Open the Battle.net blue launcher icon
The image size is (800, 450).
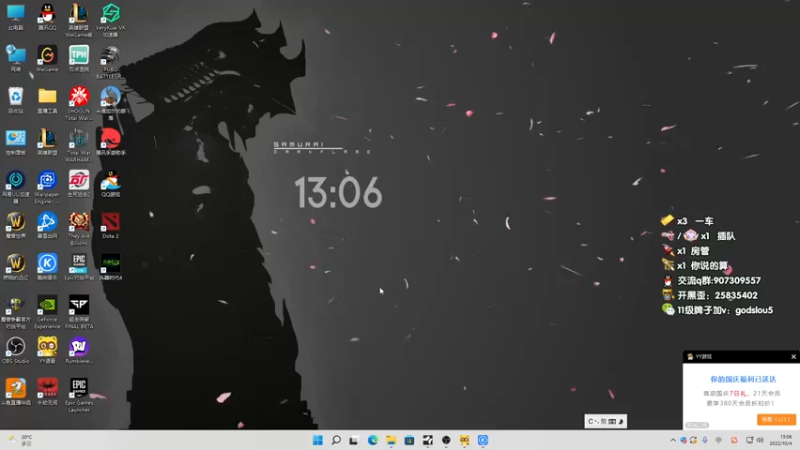pyautogui.click(x=47, y=223)
